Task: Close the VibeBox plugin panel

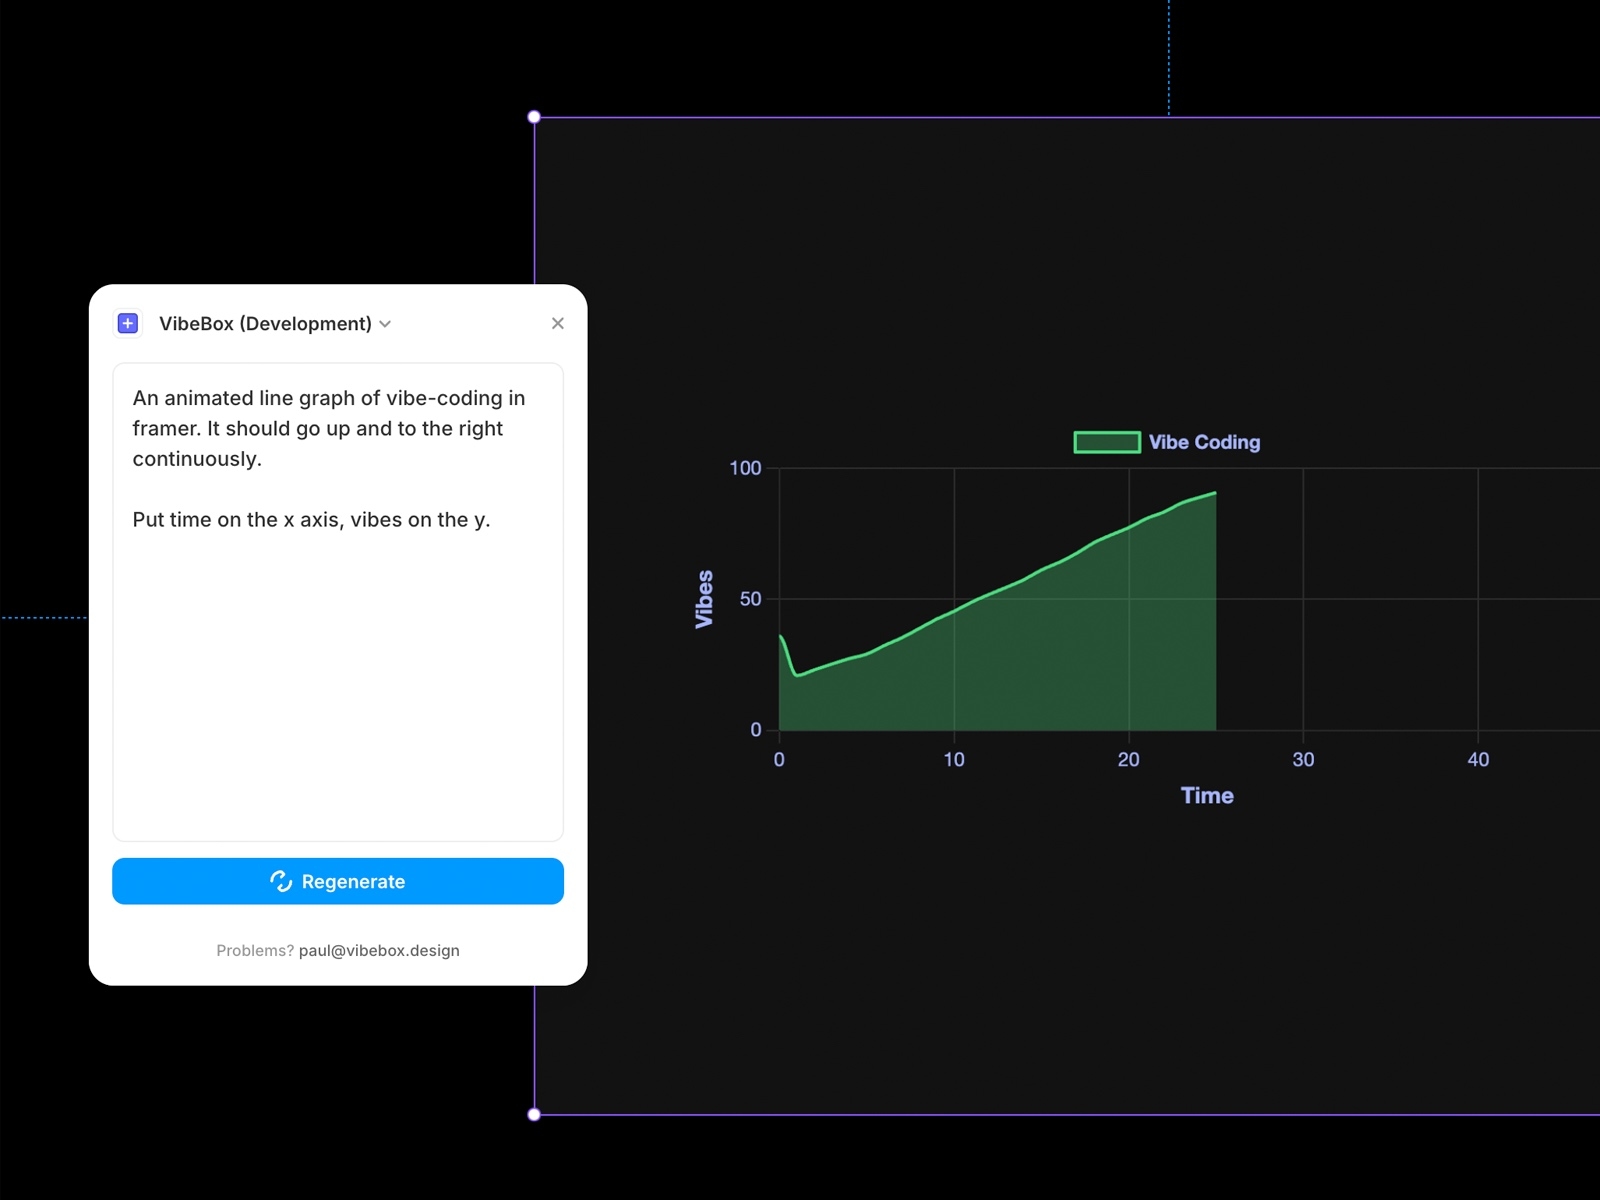Action: tap(558, 323)
